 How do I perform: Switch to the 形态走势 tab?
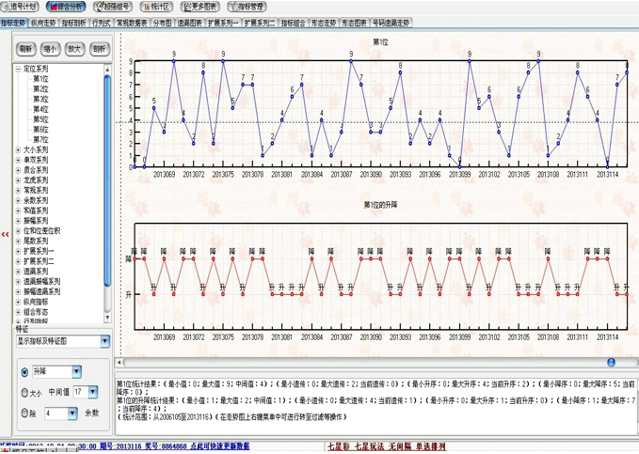(x=324, y=23)
